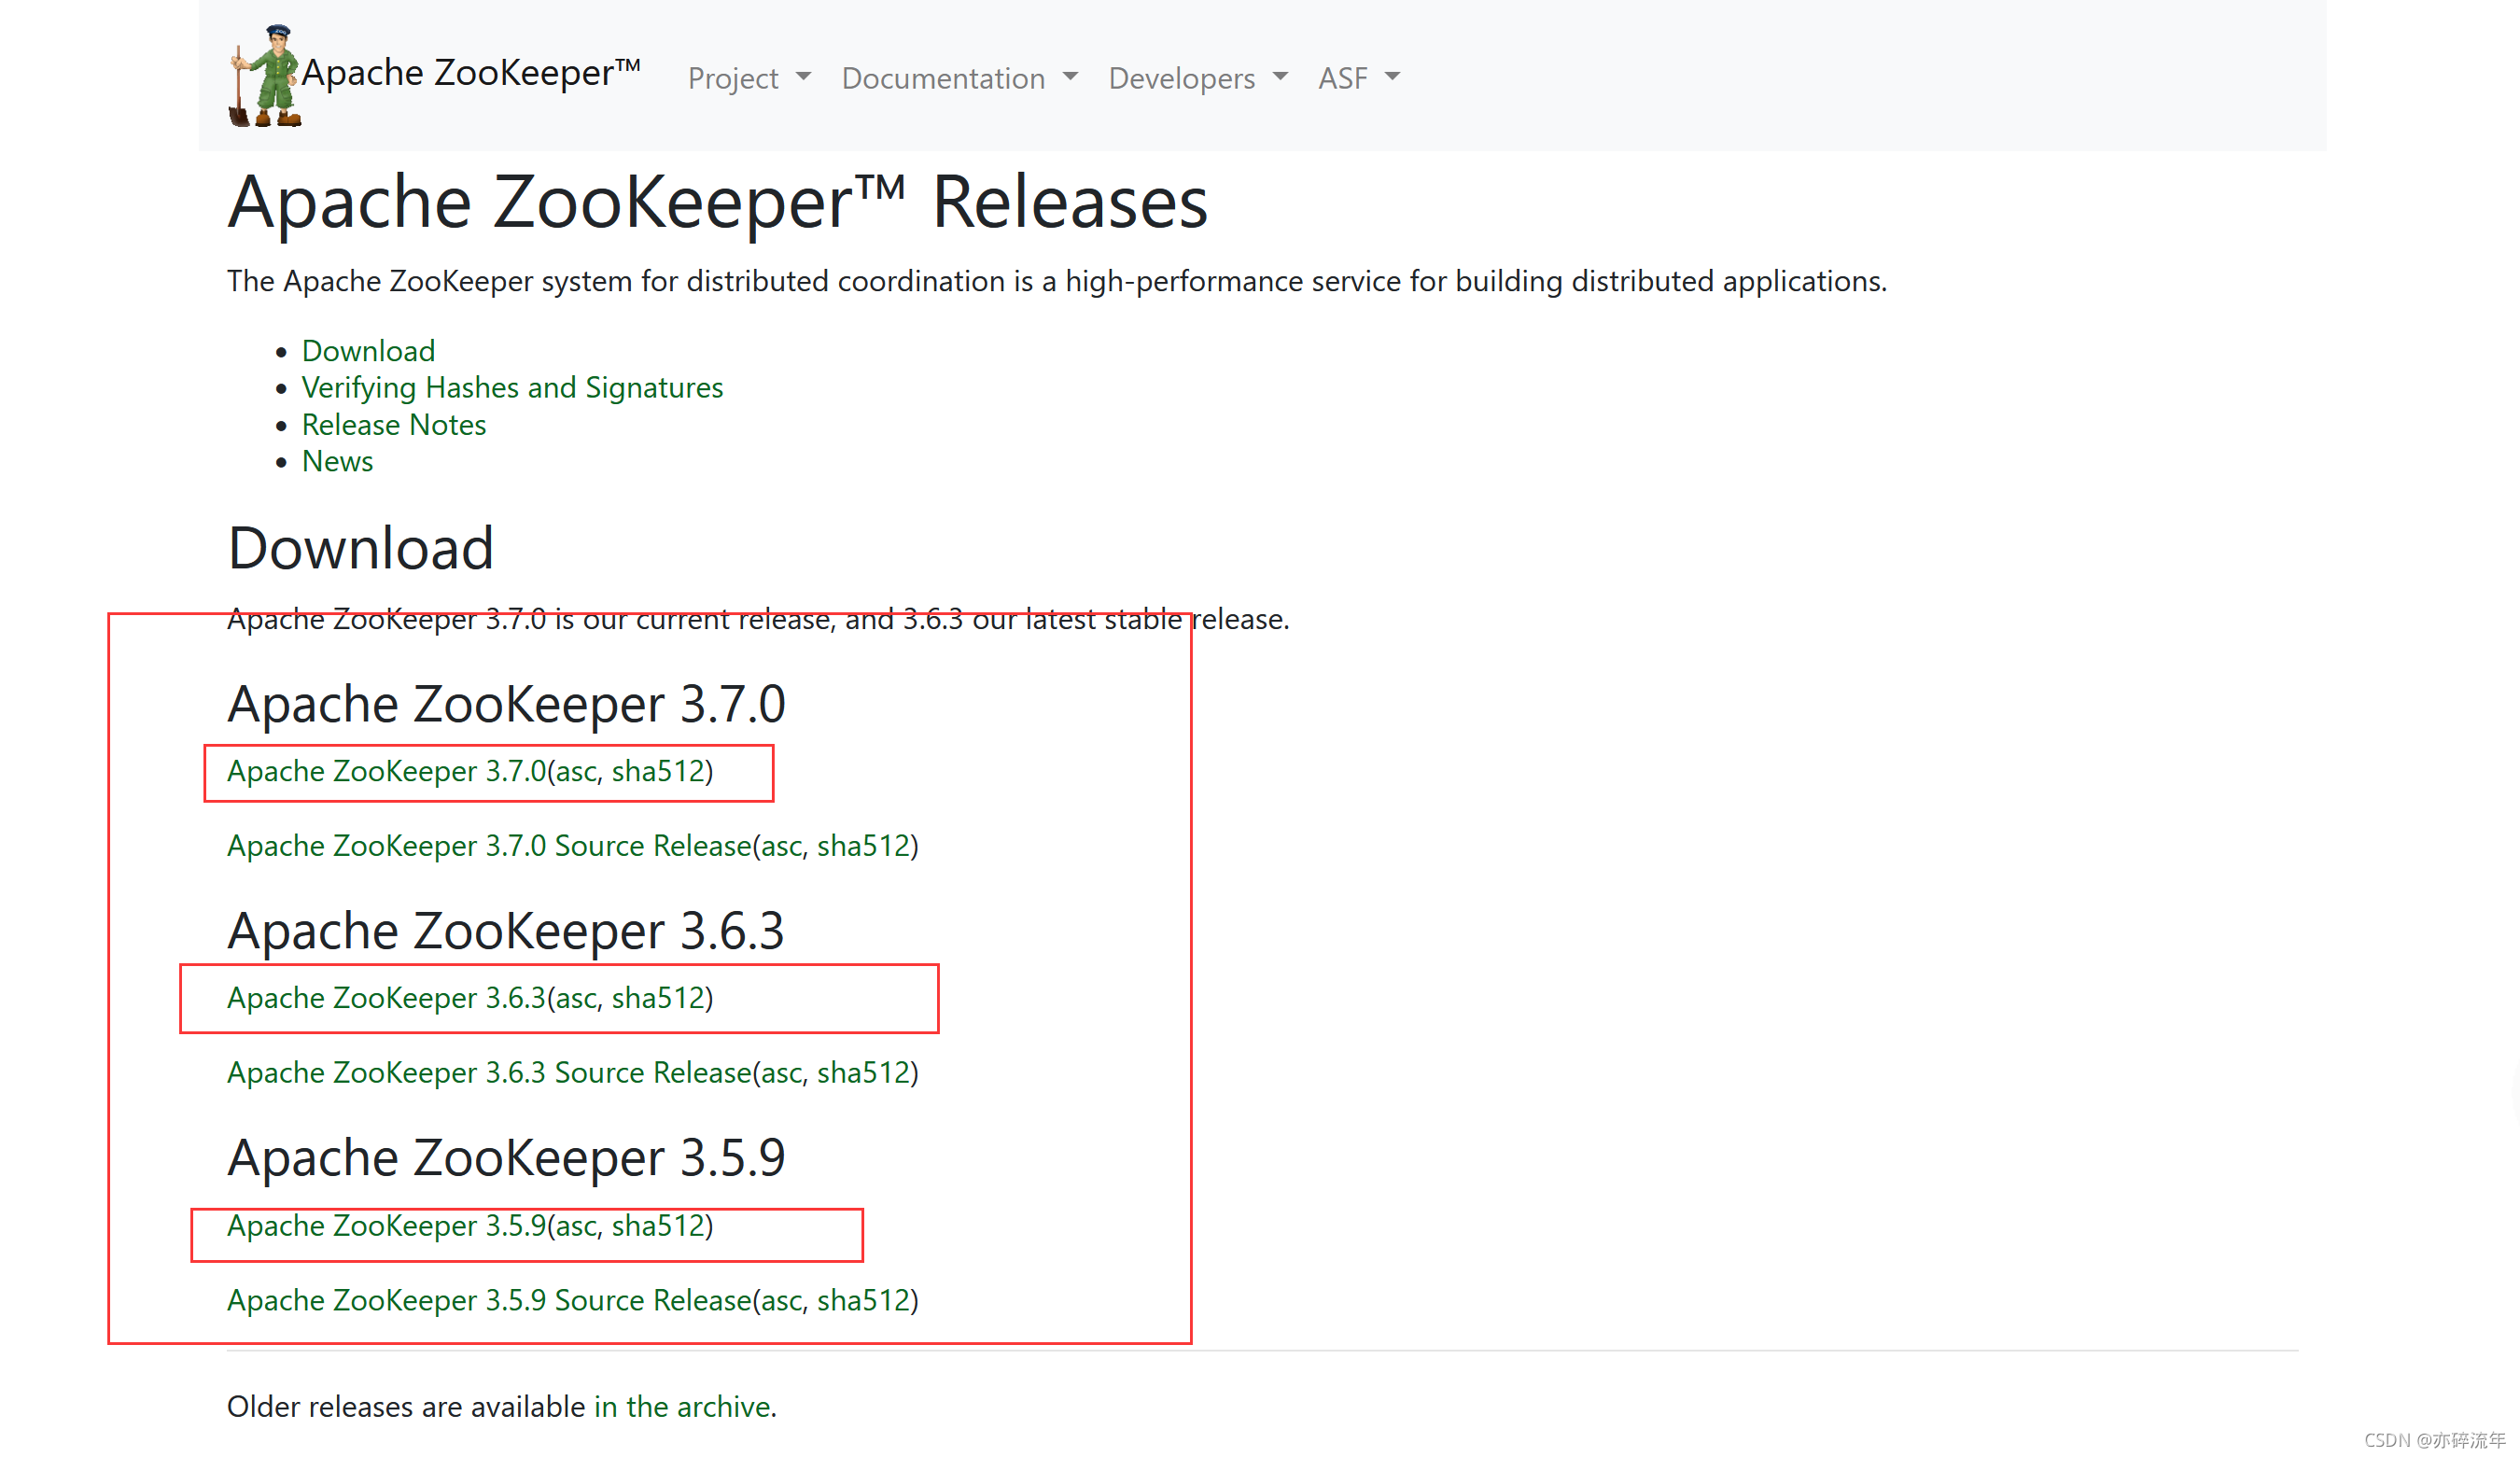Click the ZooKeeper mascot logo icon
This screenshot has width=2520, height=1457.
(265, 76)
